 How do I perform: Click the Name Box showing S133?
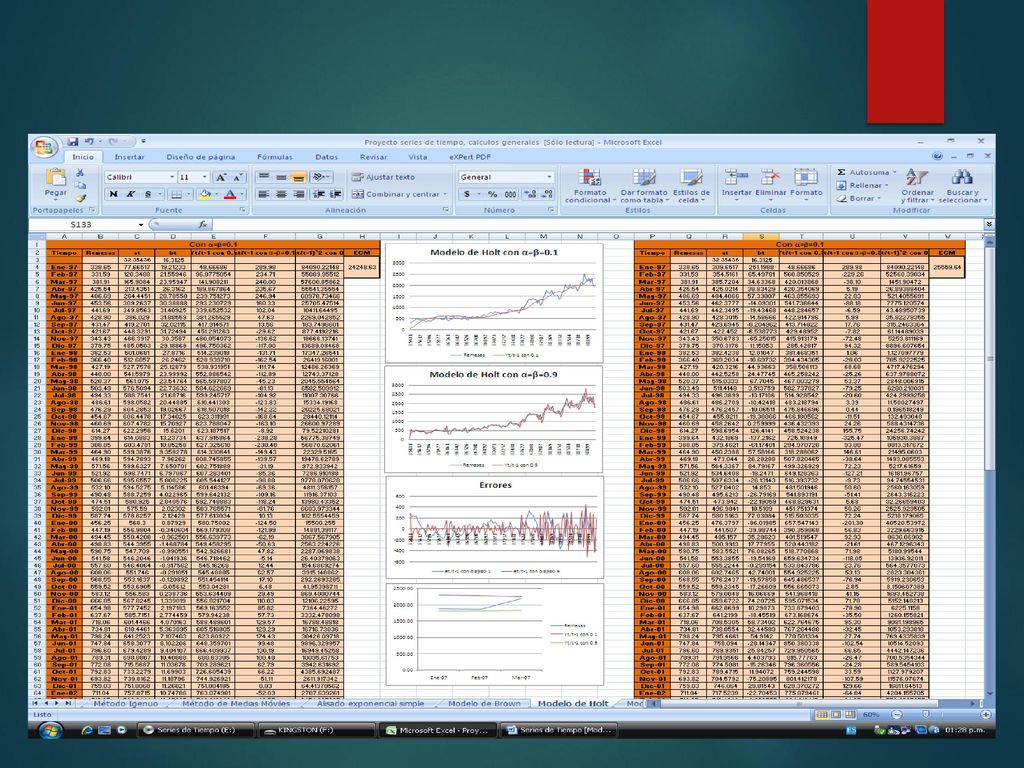tap(88, 225)
